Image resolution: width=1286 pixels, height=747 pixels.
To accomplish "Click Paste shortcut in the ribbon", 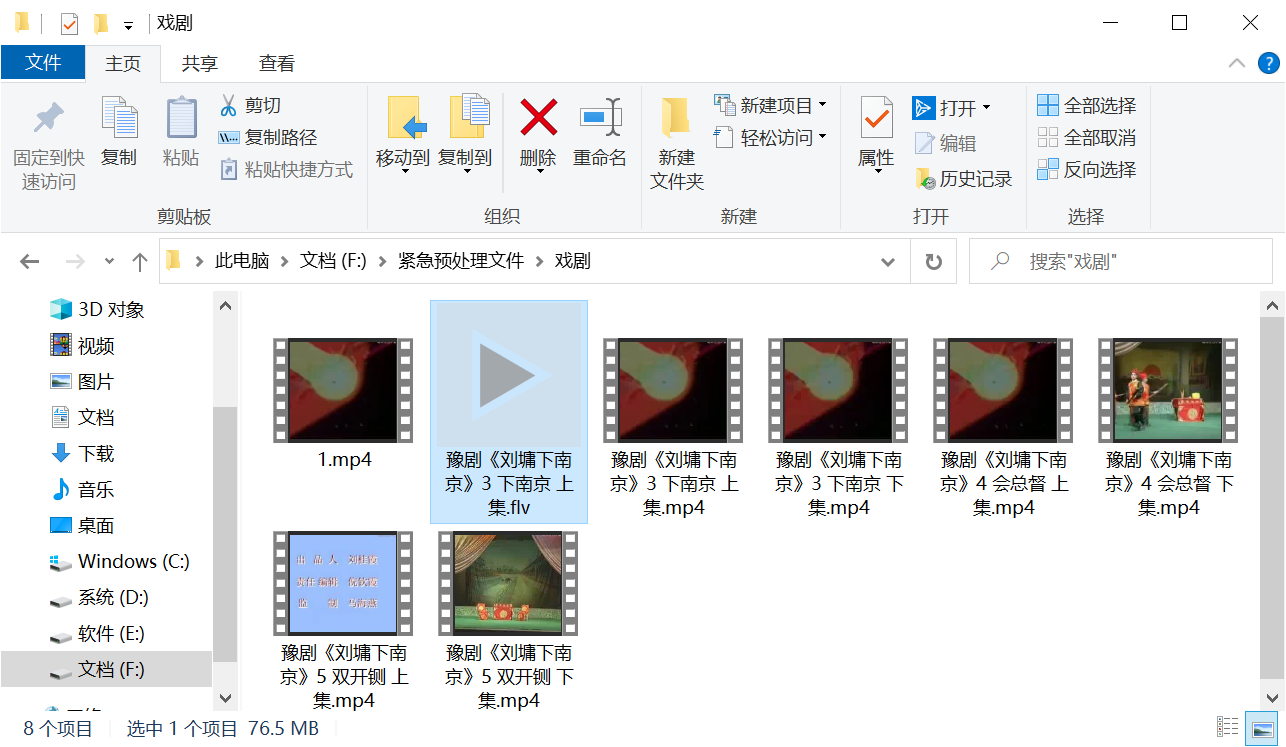I will click(x=286, y=169).
